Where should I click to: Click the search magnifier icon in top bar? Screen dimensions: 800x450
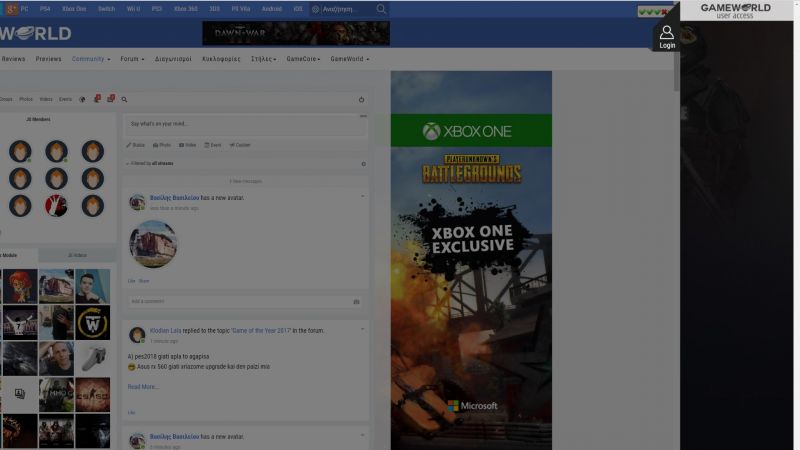(x=381, y=9)
